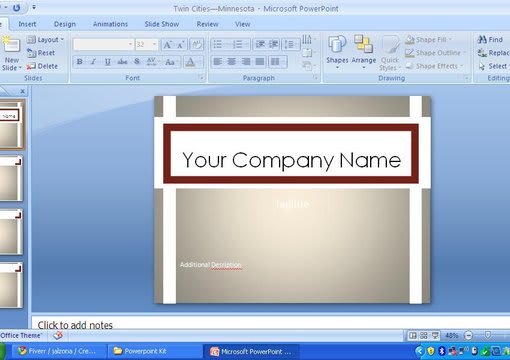Switch to Slide Sorter view icon

tap(424, 336)
